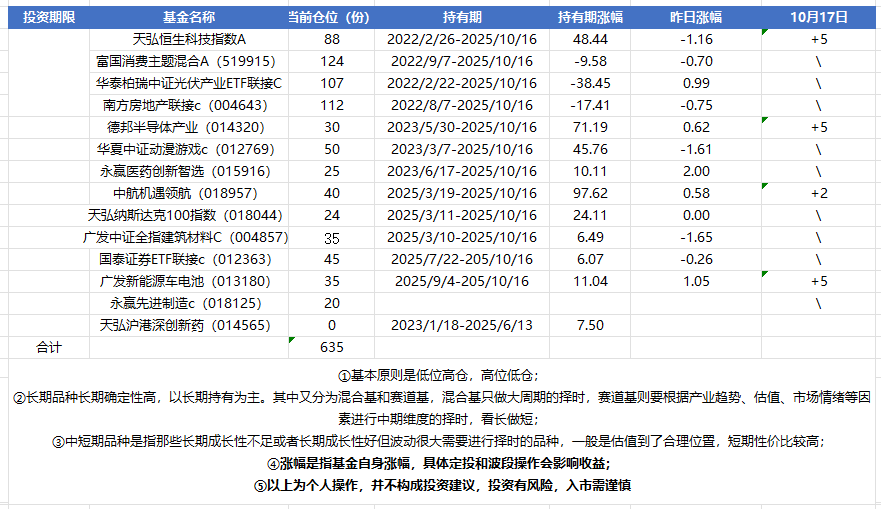Click the 广发新能源车电池（013180） cell

click(x=189, y=281)
